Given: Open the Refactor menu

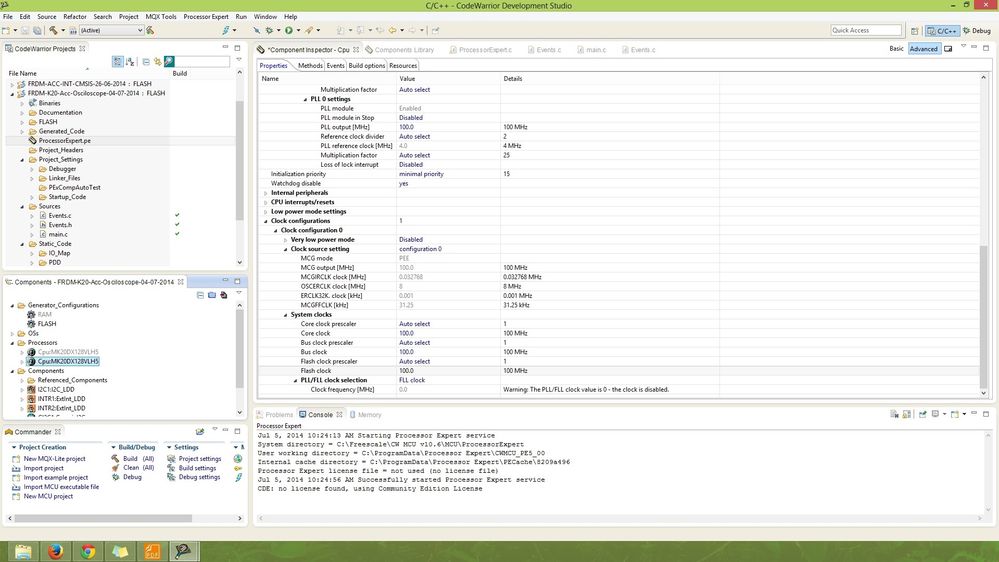Looking at the screenshot, I should (x=75, y=17).
